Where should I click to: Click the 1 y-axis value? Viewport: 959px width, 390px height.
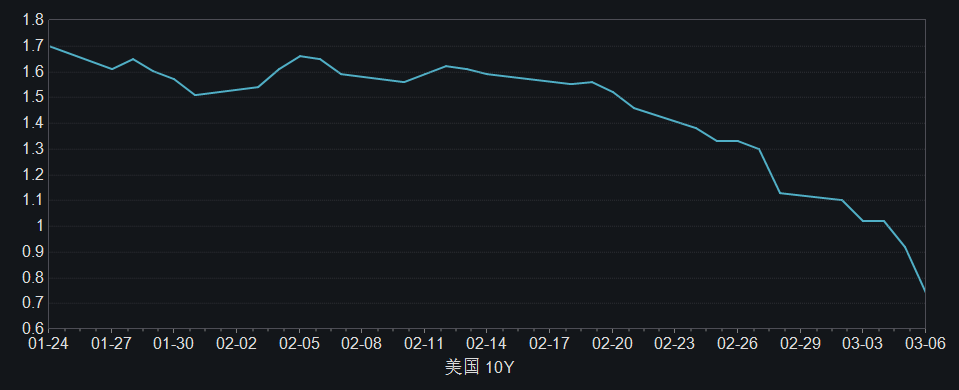coord(40,226)
